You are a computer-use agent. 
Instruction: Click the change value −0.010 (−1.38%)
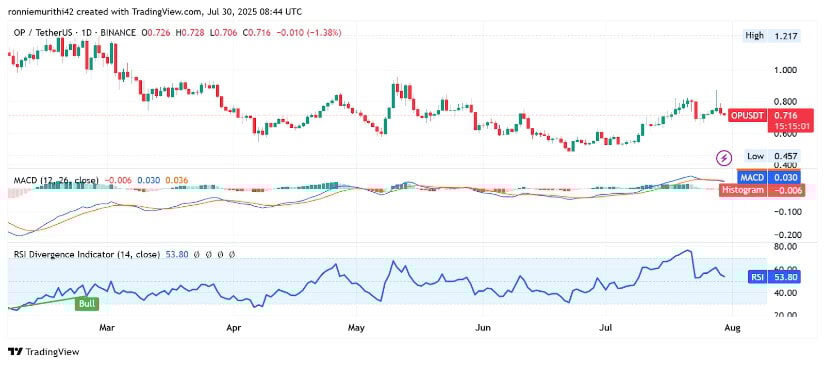tap(308, 33)
